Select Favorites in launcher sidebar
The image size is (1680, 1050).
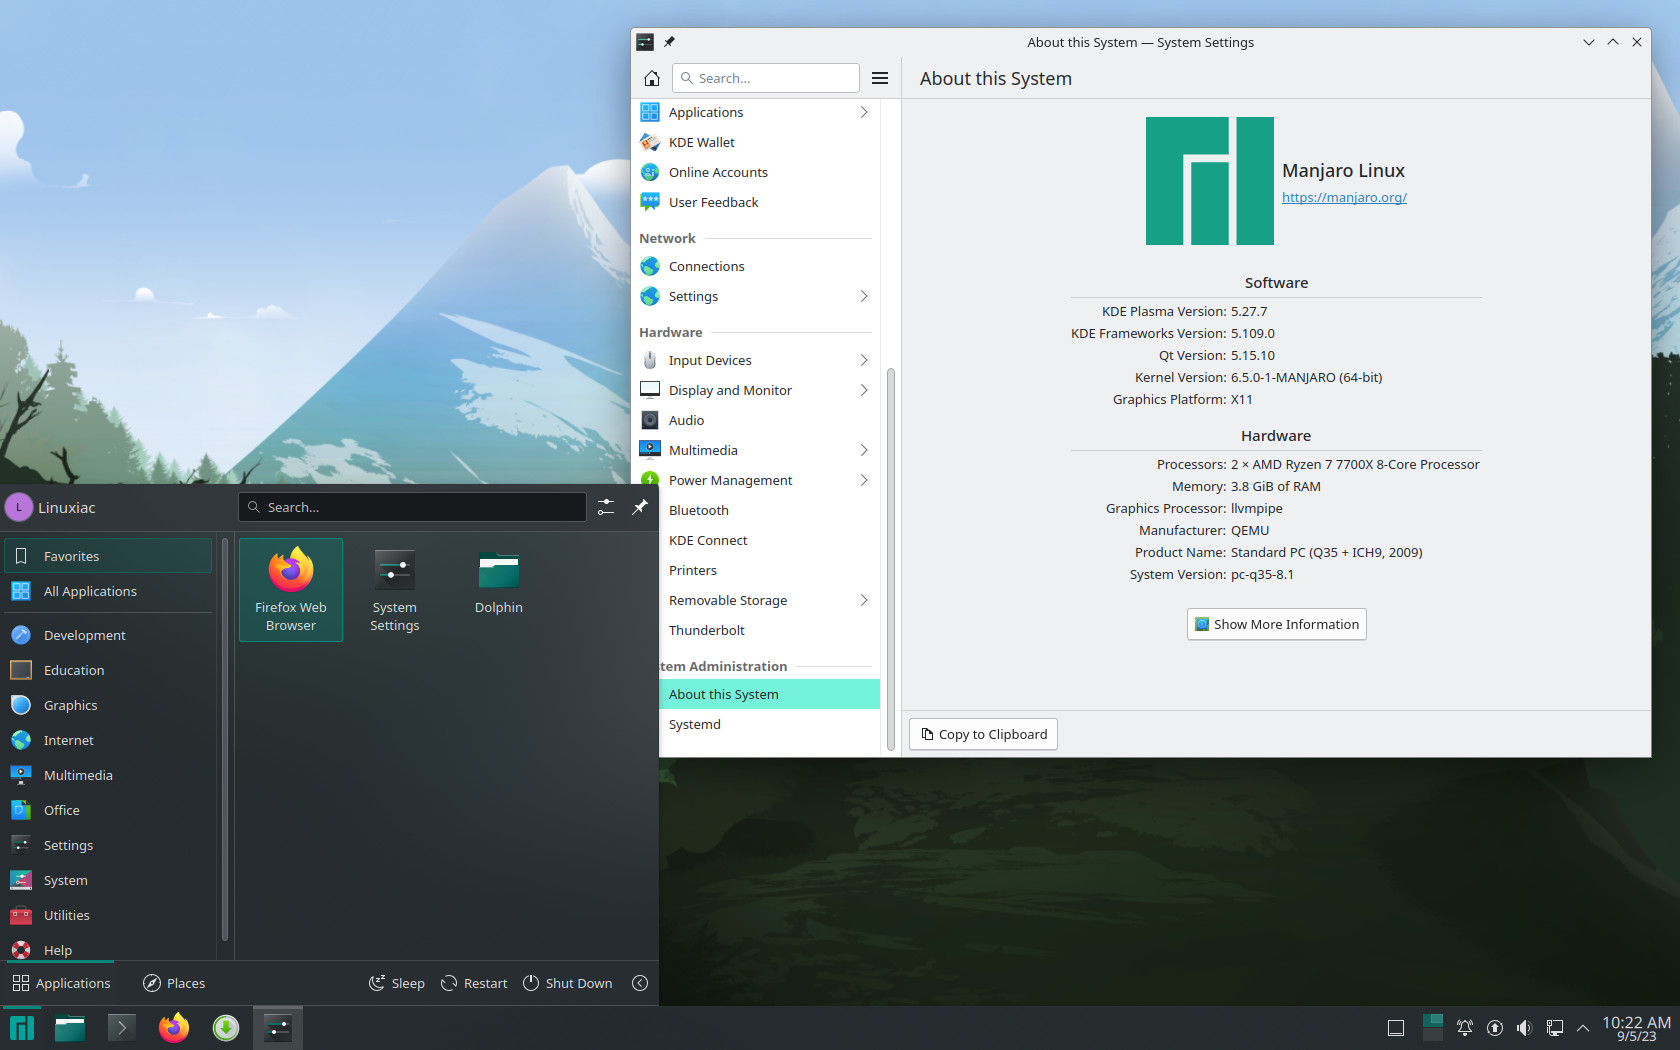(x=108, y=556)
